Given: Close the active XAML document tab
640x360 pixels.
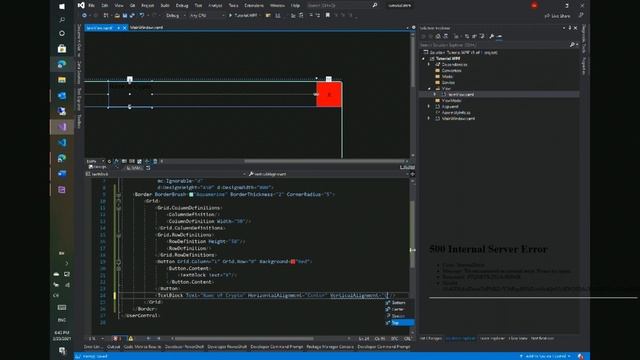Looking at the screenshot, I should point(124,28).
